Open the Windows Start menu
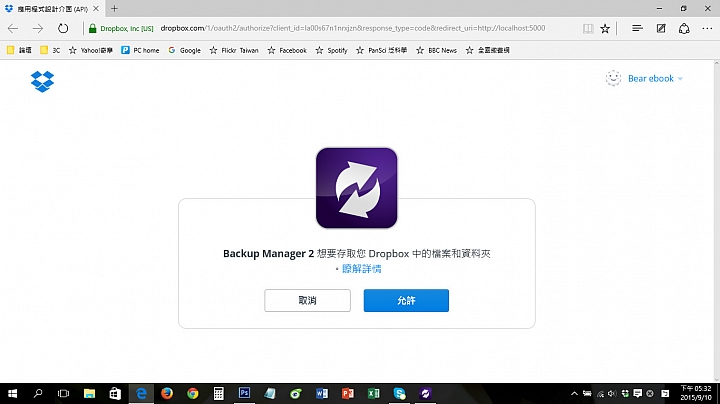The width and height of the screenshot is (720, 404). pos(12,393)
